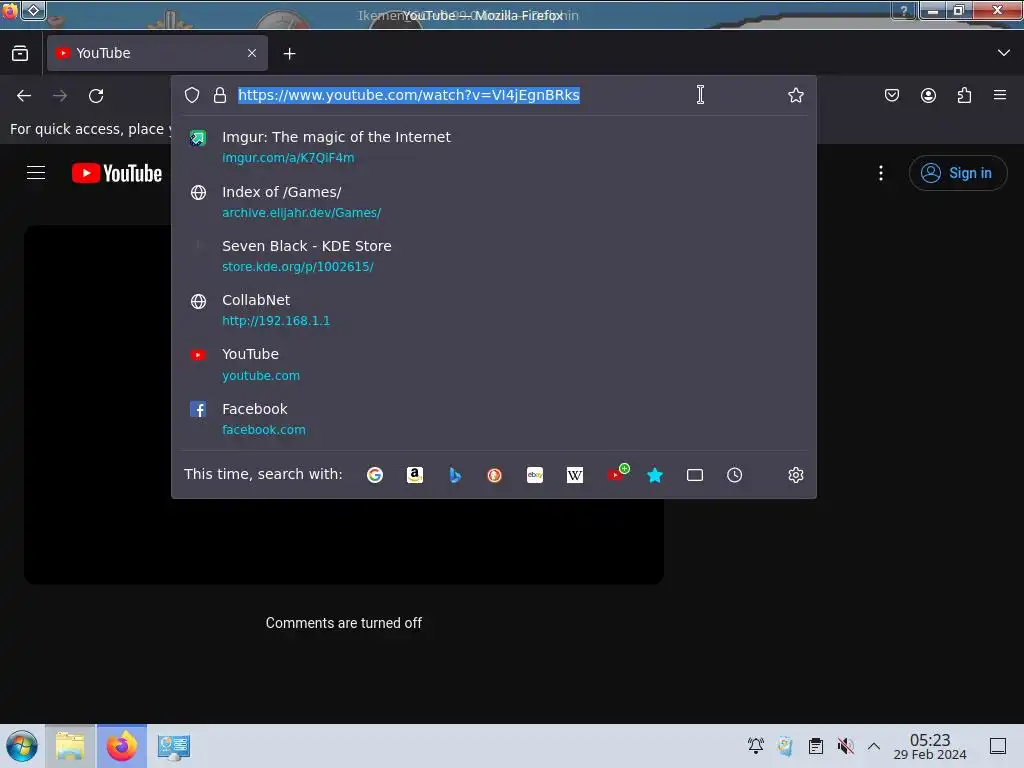Unmute audio from the tray speaker

(846, 746)
